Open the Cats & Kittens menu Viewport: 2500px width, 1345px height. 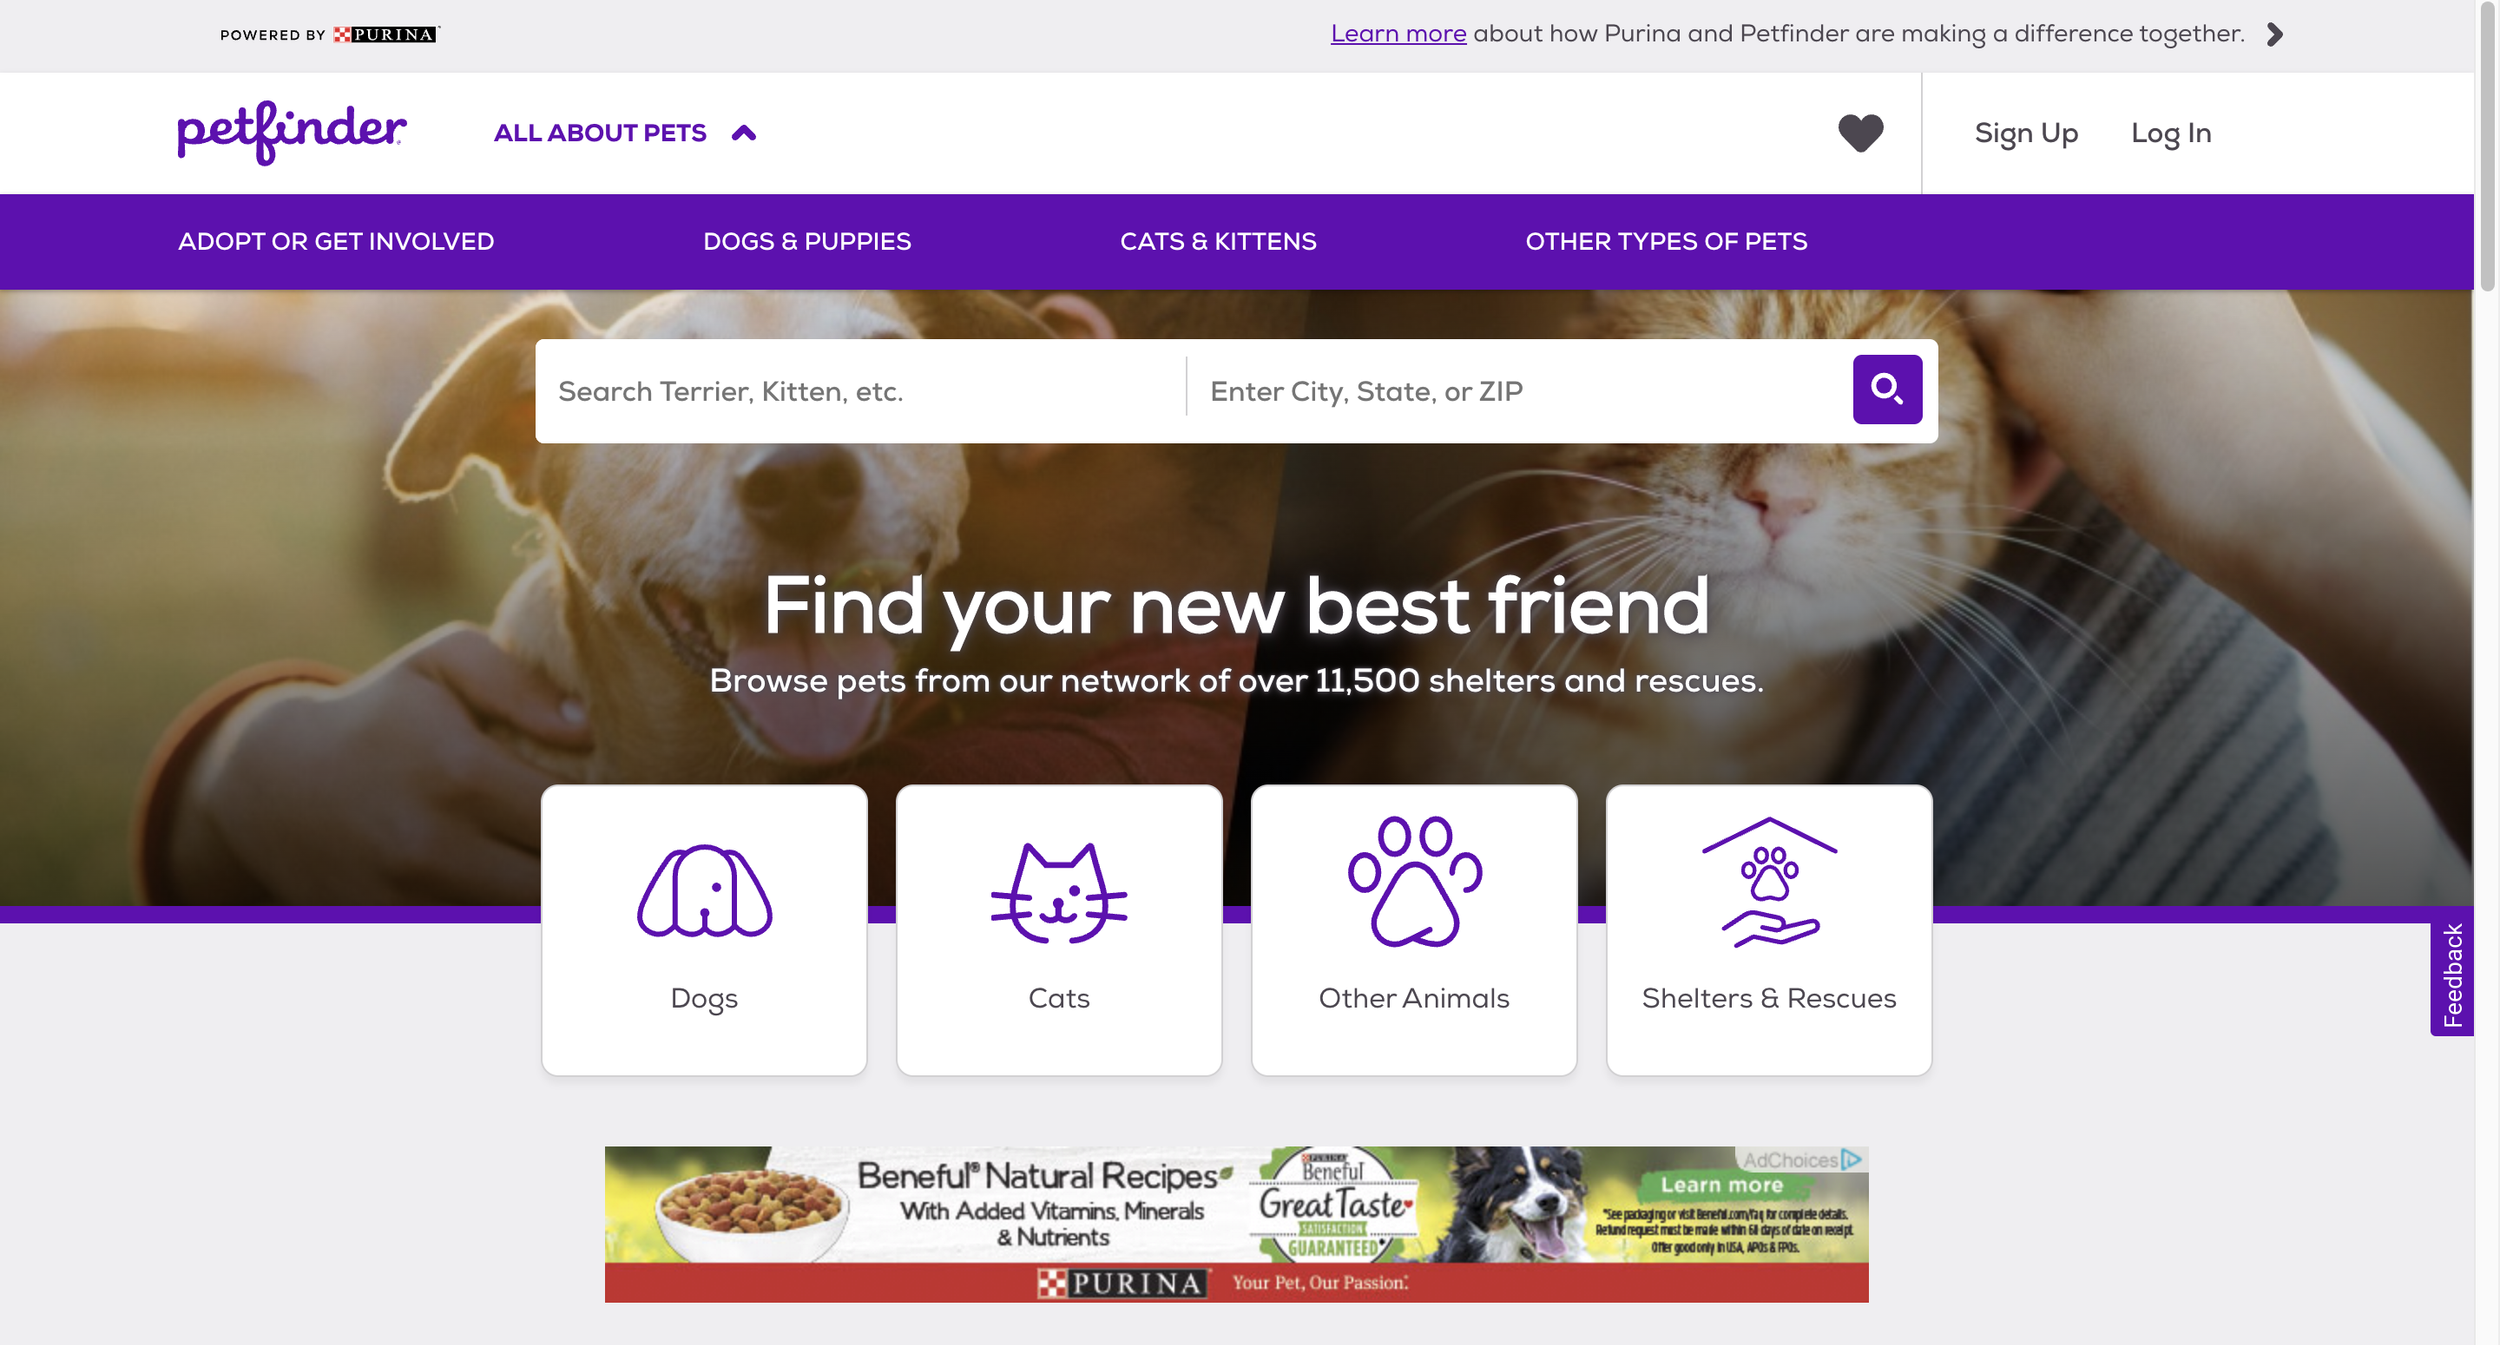point(1218,242)
